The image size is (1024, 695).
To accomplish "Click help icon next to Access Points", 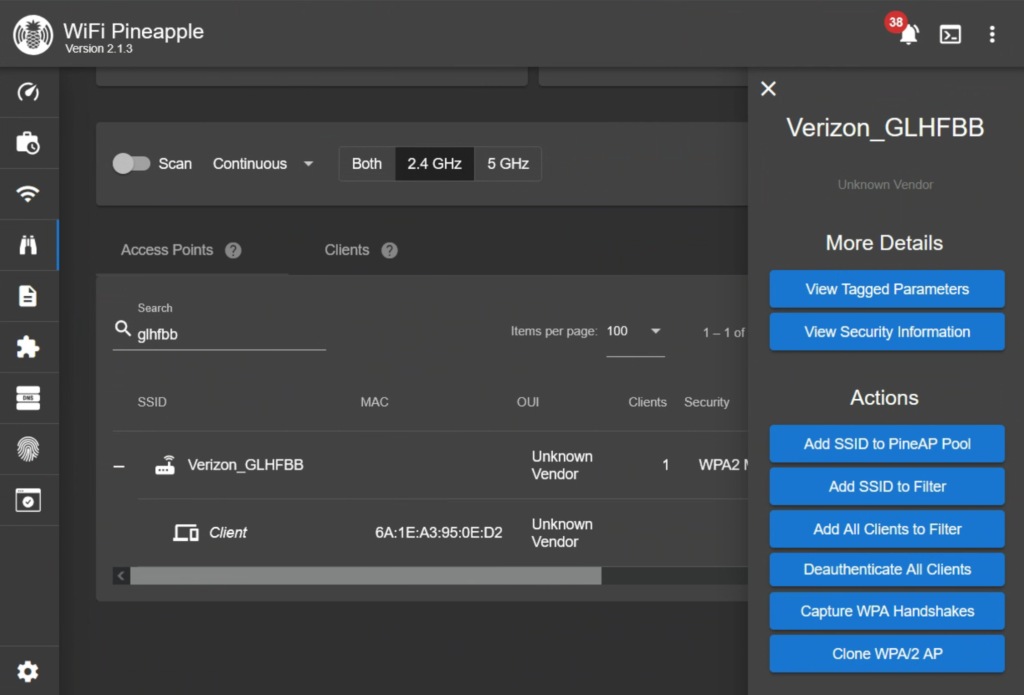I will pyautogui.click(x=233, y=250).
